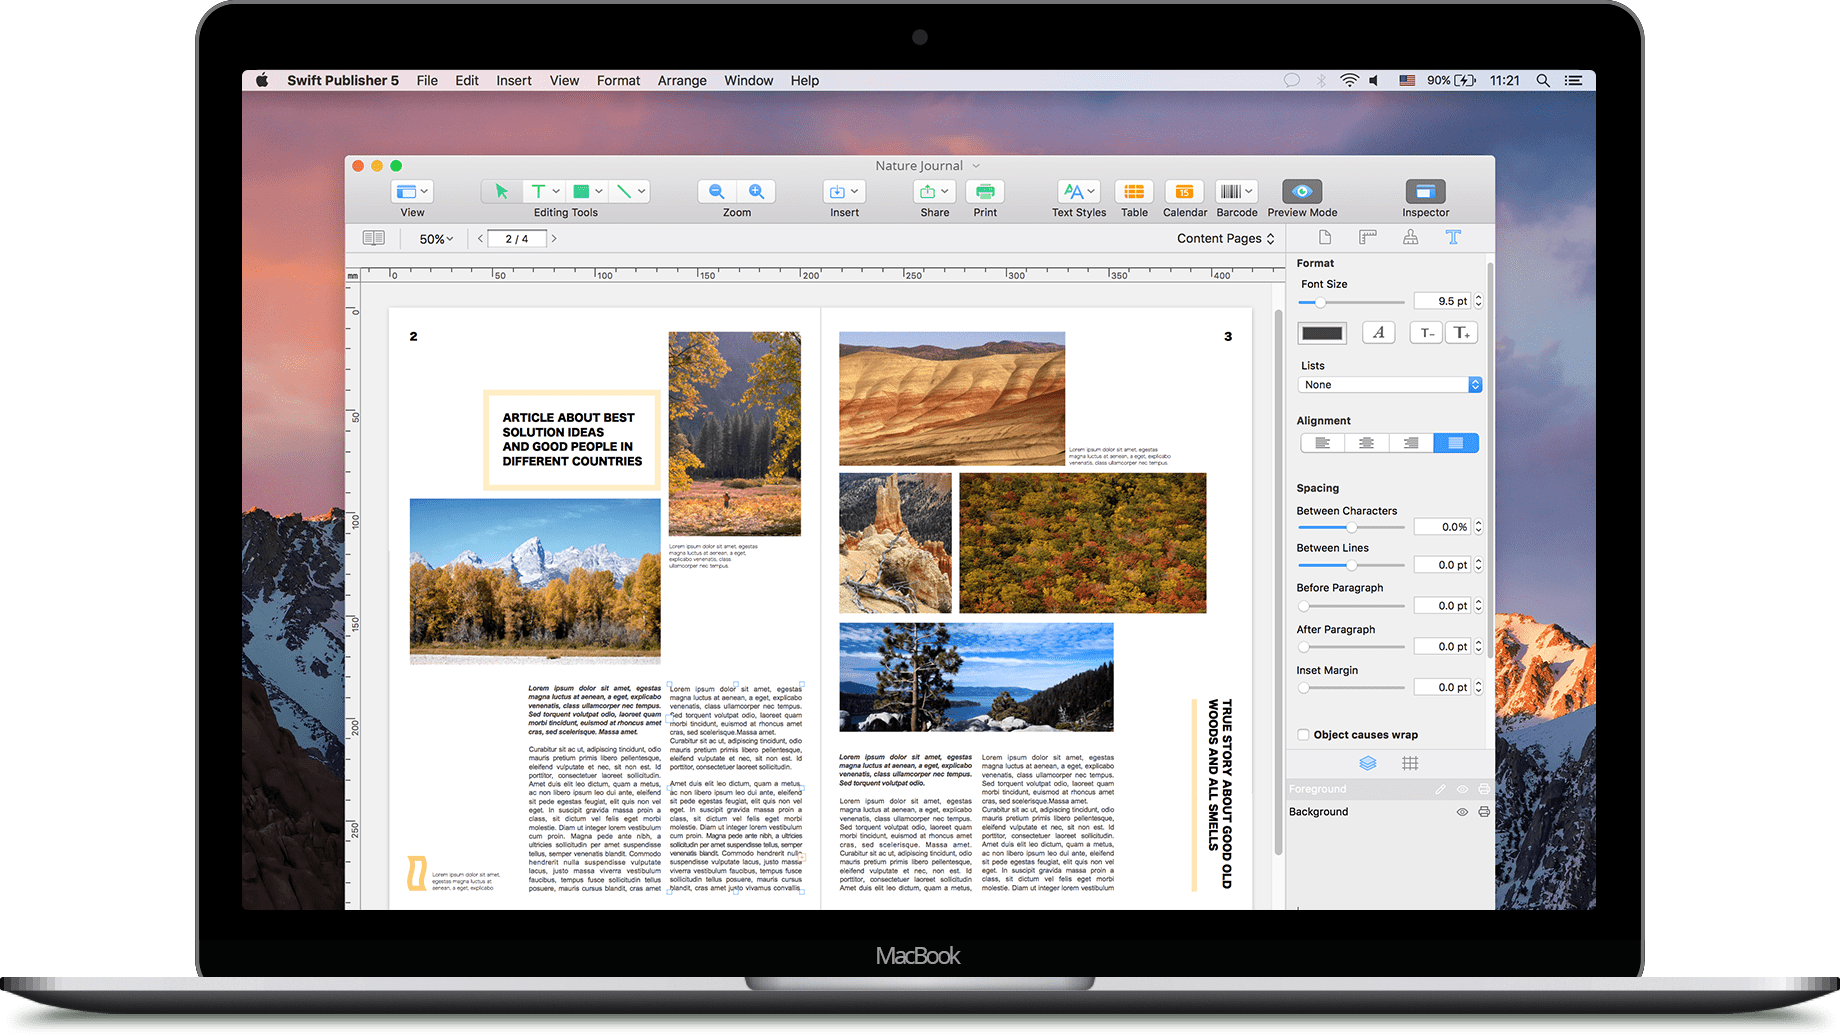Open the Arrange menu
Viewport: 1840px width, 1036px height.
click(x=681, y=80)
